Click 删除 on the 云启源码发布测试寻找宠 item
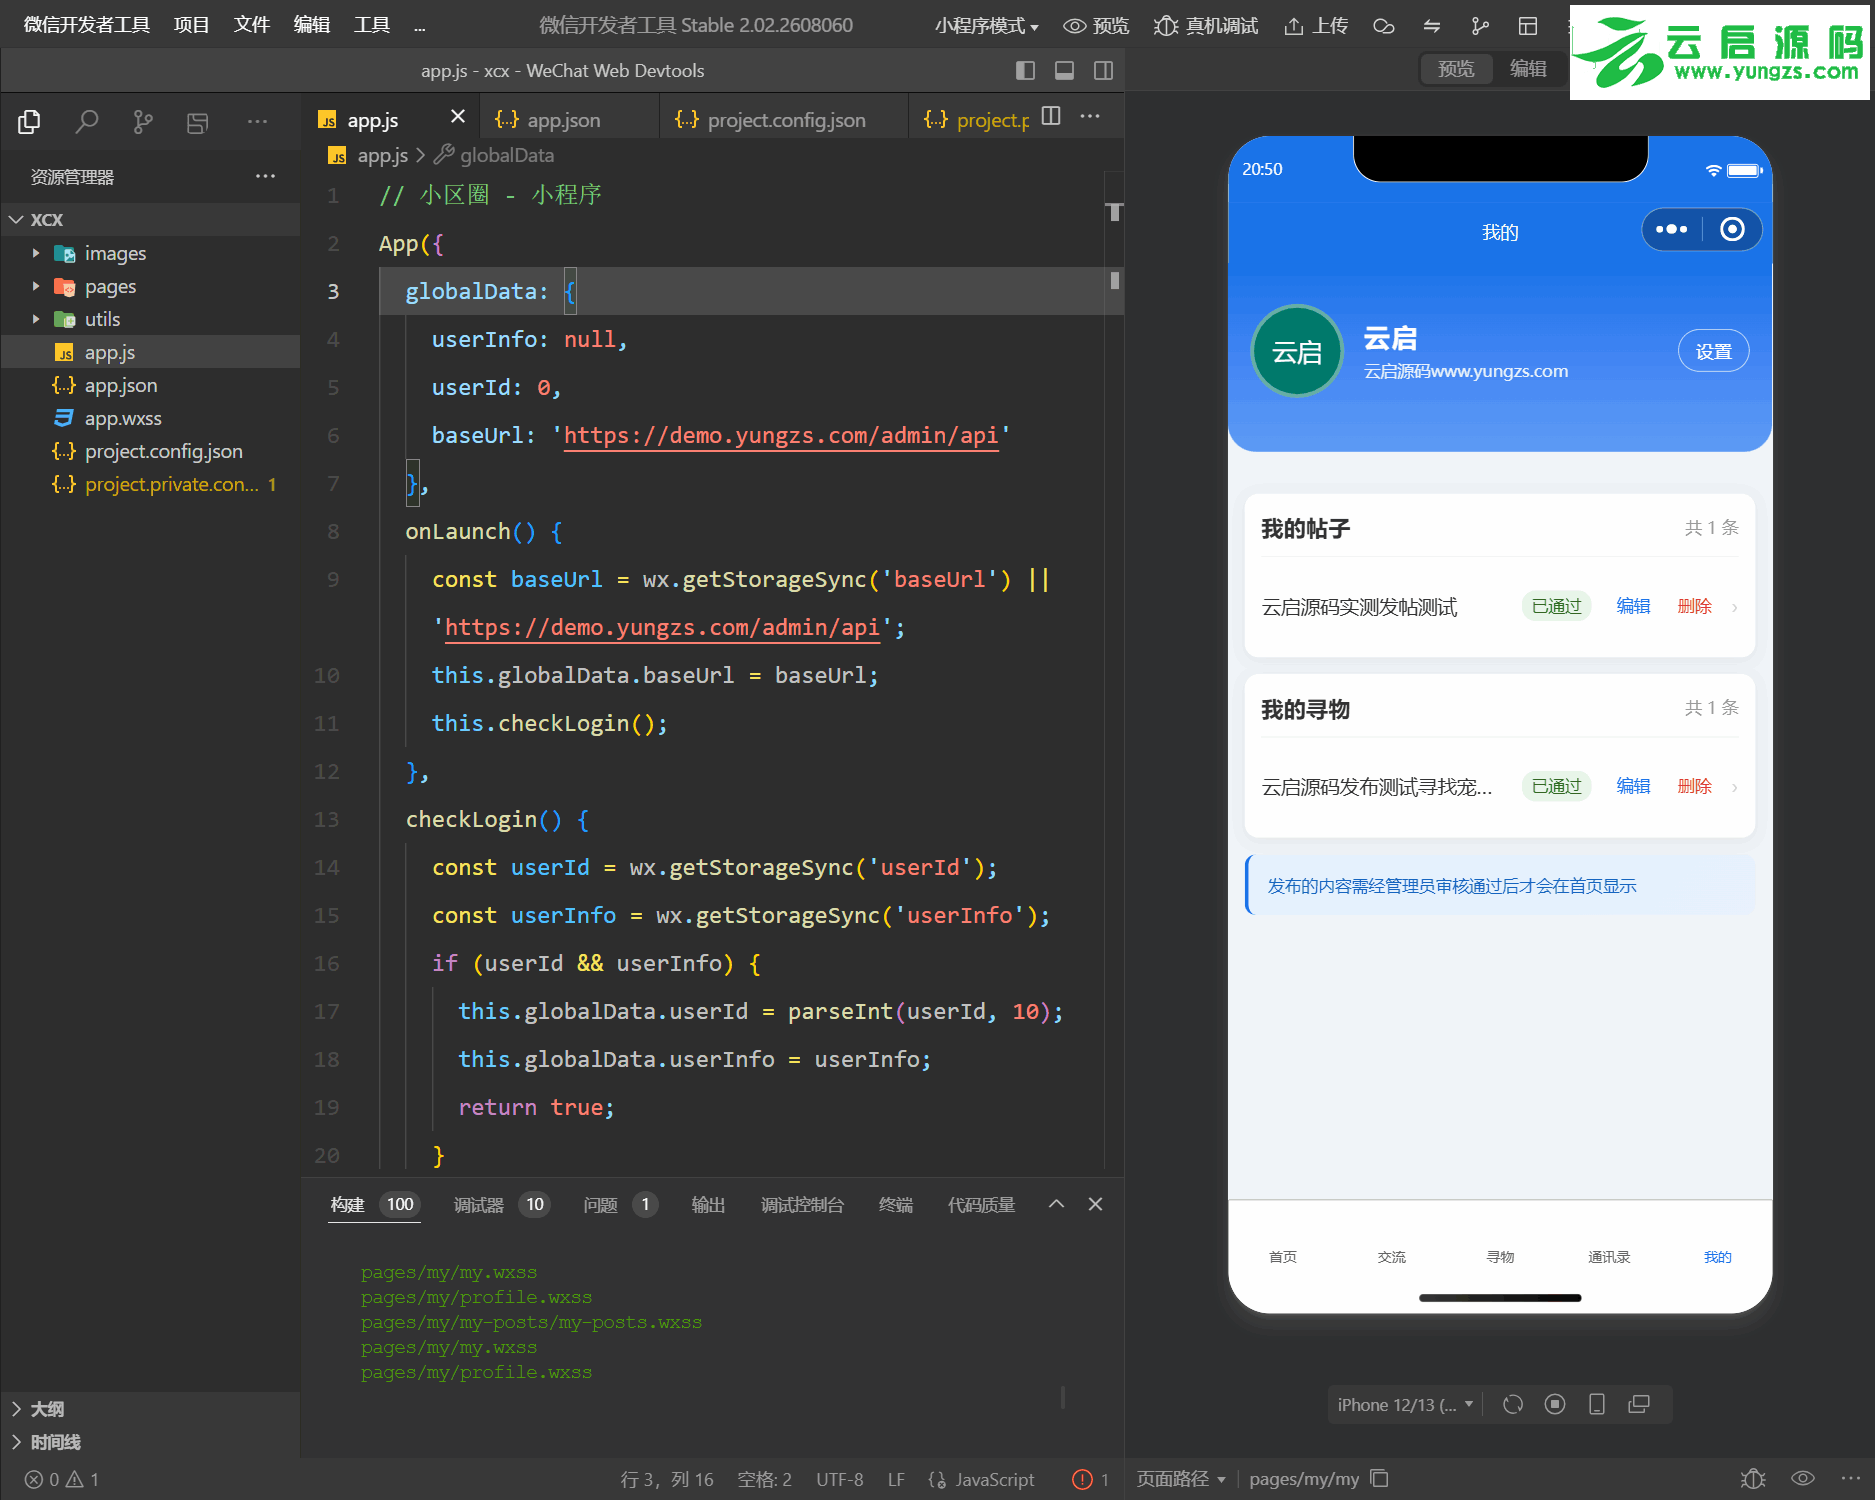This screenshot has width=1875, height=1500. (x=1694, y=786)
